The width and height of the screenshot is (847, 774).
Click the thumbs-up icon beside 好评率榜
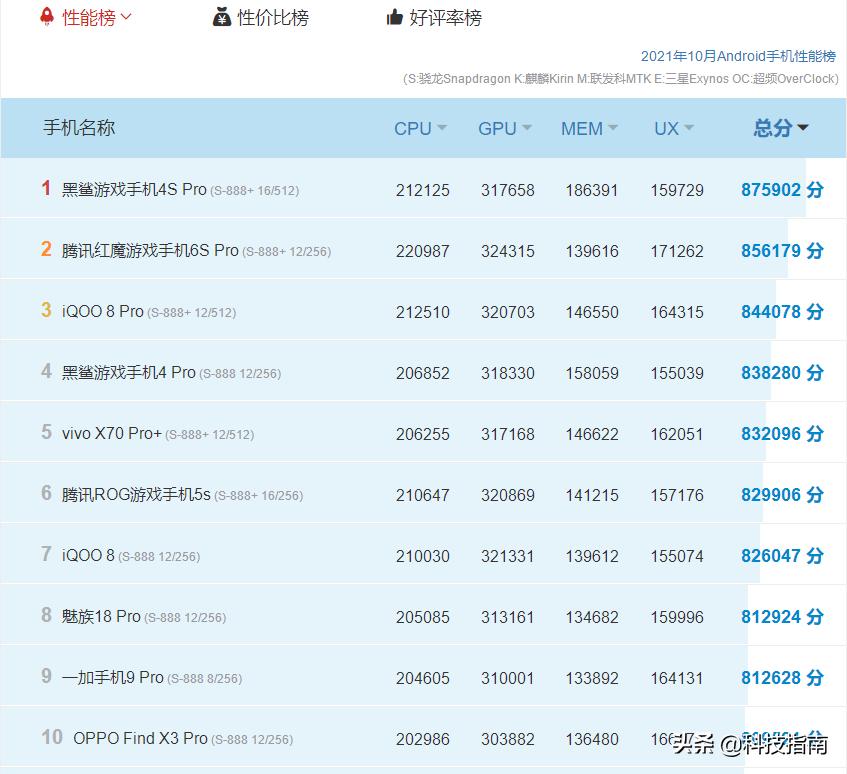396,17
